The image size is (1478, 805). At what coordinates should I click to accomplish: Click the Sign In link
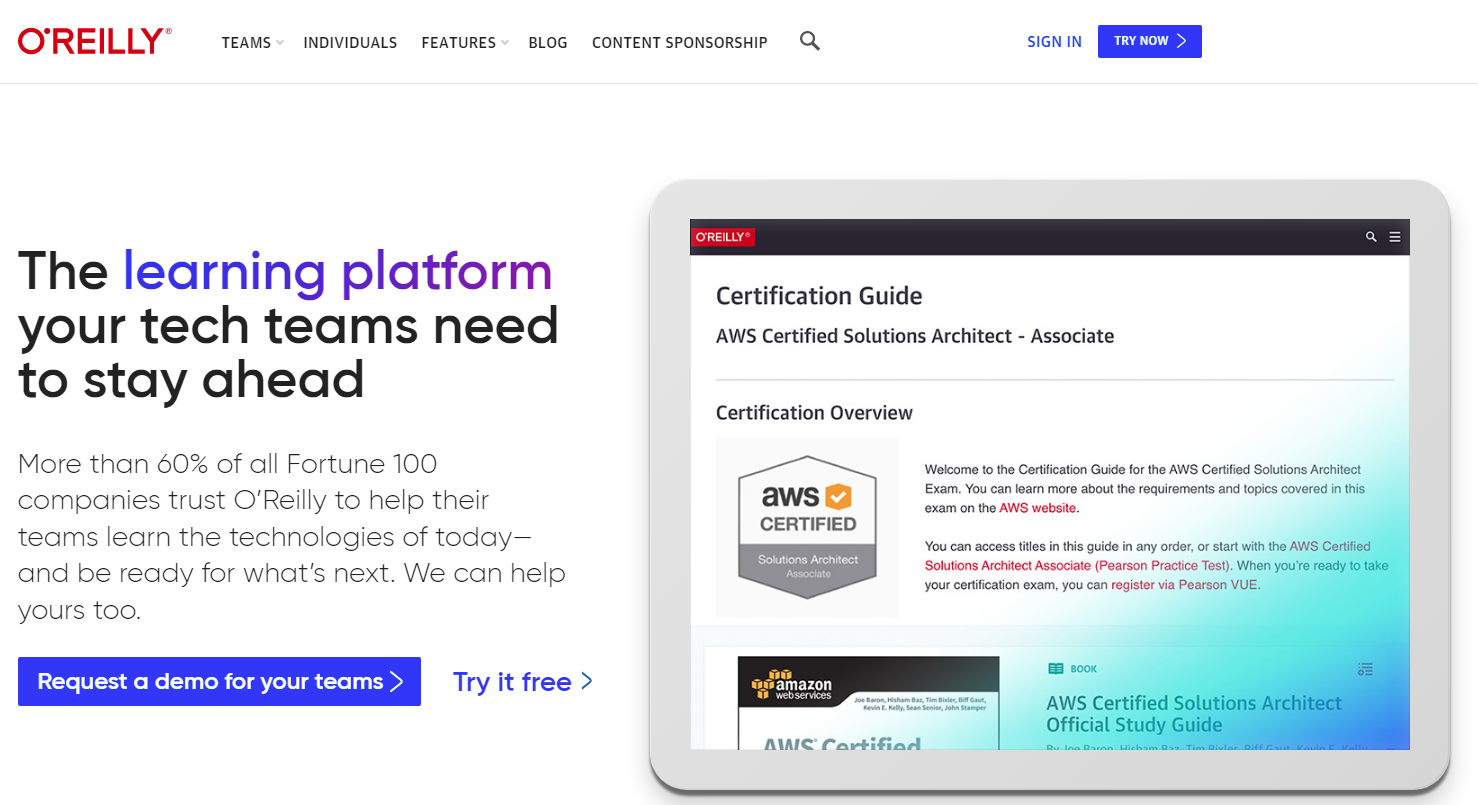pyautogui.click(x=1054, y=42)
